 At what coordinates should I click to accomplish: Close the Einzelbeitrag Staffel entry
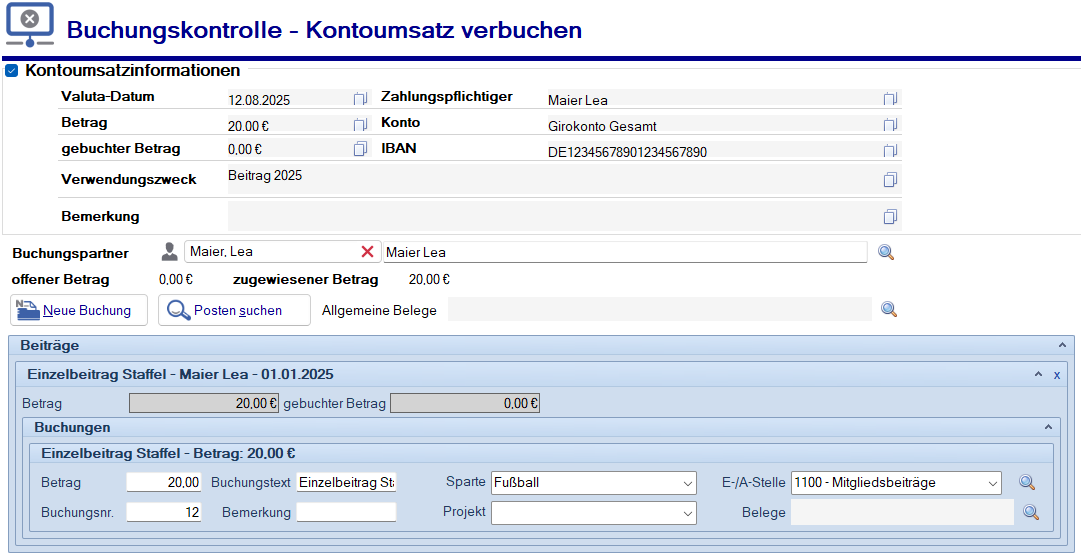pos(1057,374)
